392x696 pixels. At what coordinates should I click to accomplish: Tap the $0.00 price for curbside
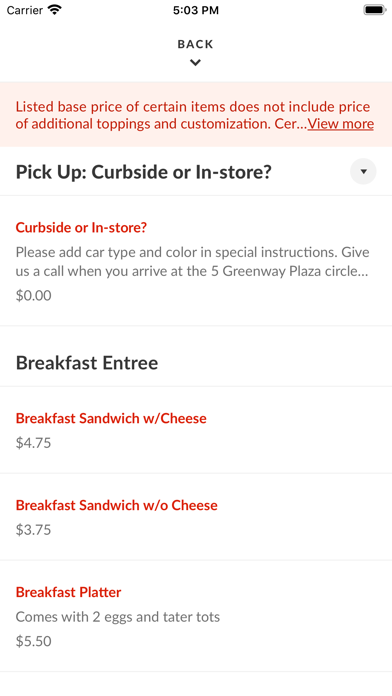(34, 296)
